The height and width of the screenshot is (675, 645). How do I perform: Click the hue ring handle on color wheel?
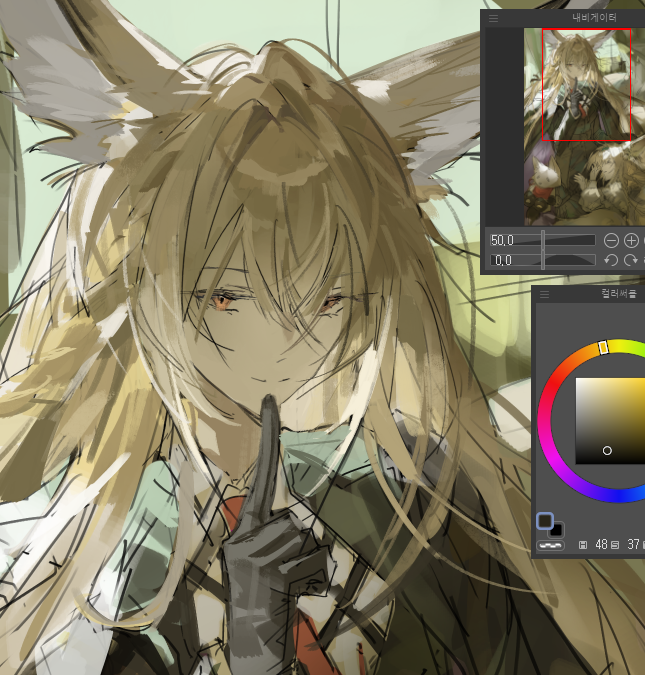[604, 347]
